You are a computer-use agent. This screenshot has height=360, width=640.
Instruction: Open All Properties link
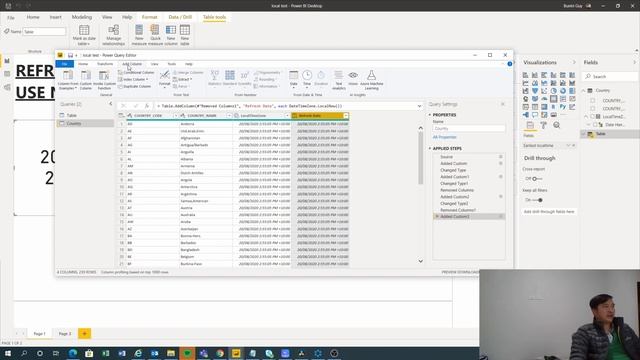[444, 137]
